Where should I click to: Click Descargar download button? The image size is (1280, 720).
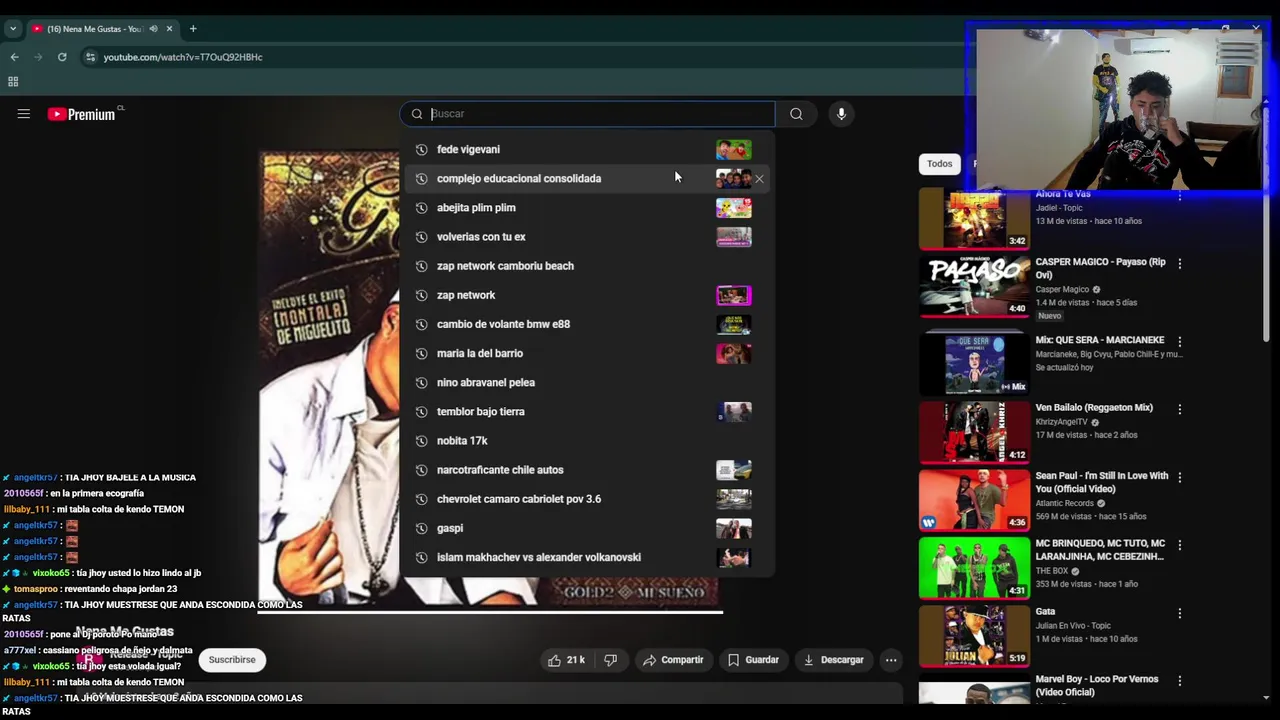(x=833, y=660)
